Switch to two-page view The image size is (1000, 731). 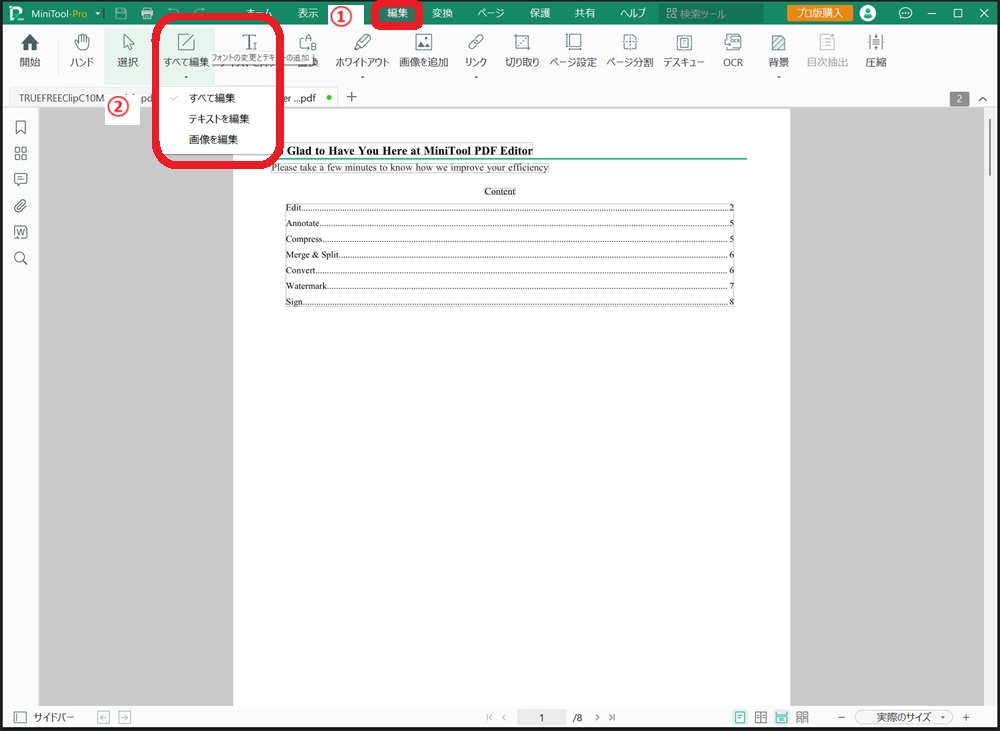(x=761, y=718)
